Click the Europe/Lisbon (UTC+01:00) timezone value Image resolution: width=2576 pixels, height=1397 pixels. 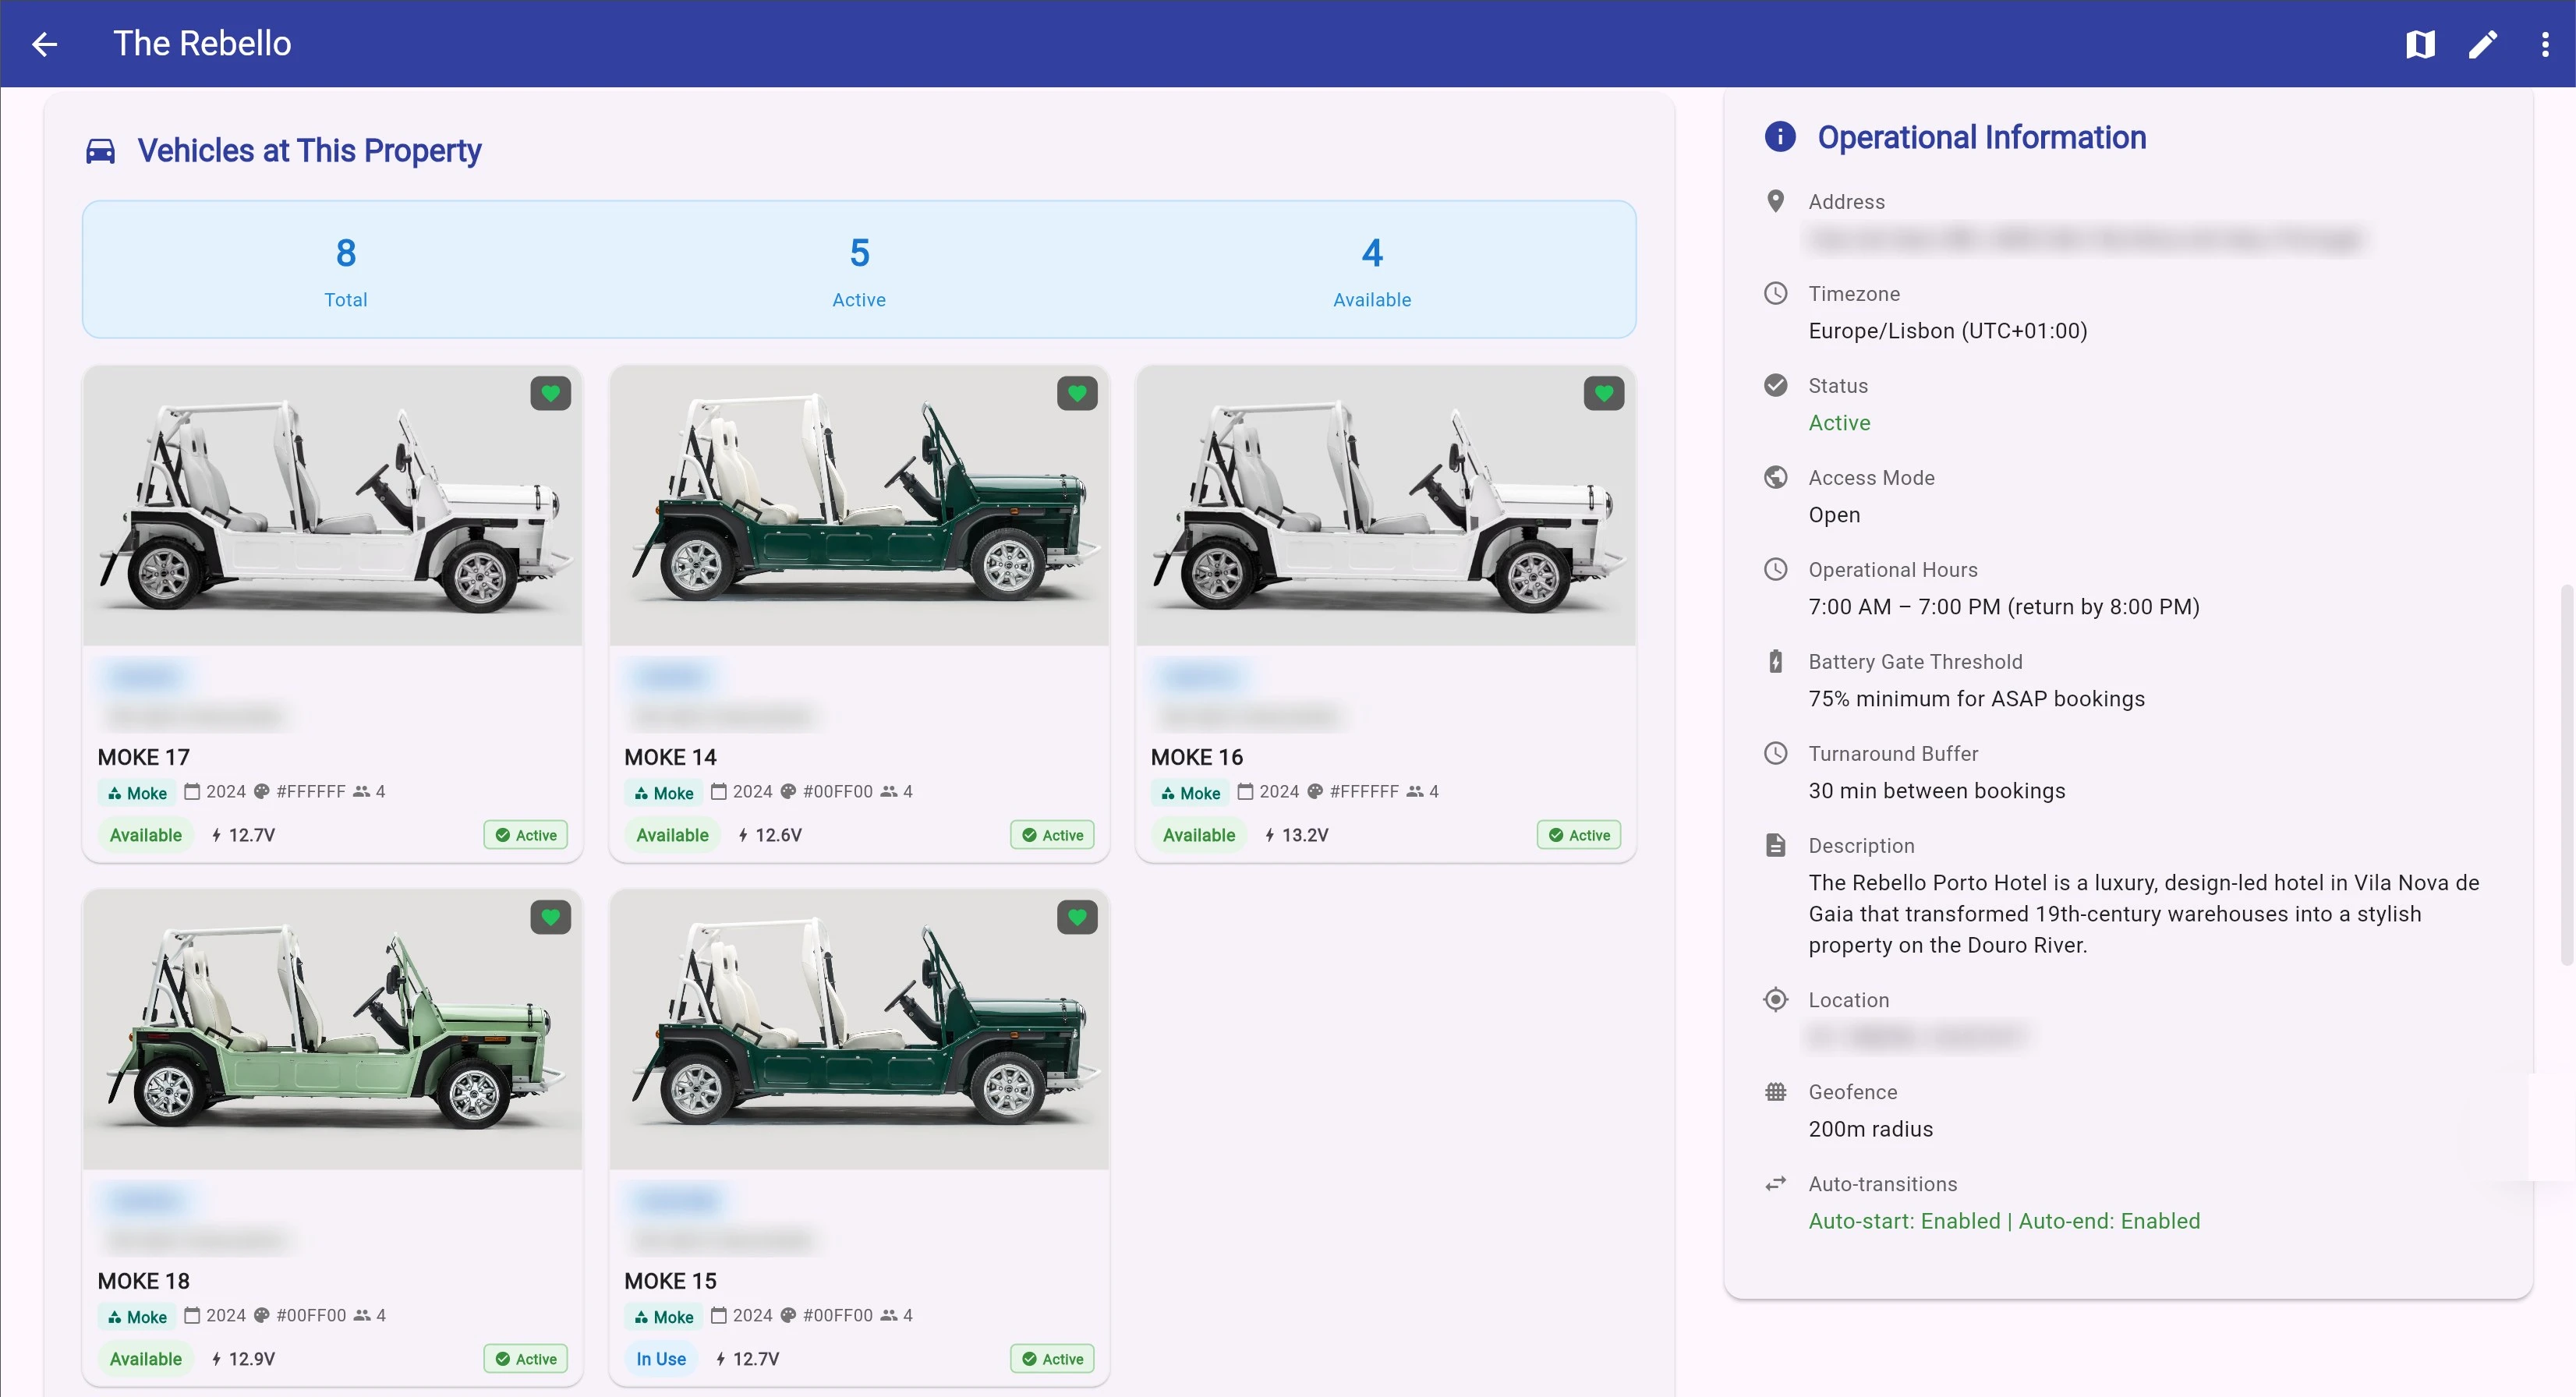(x=1948, y=331)
